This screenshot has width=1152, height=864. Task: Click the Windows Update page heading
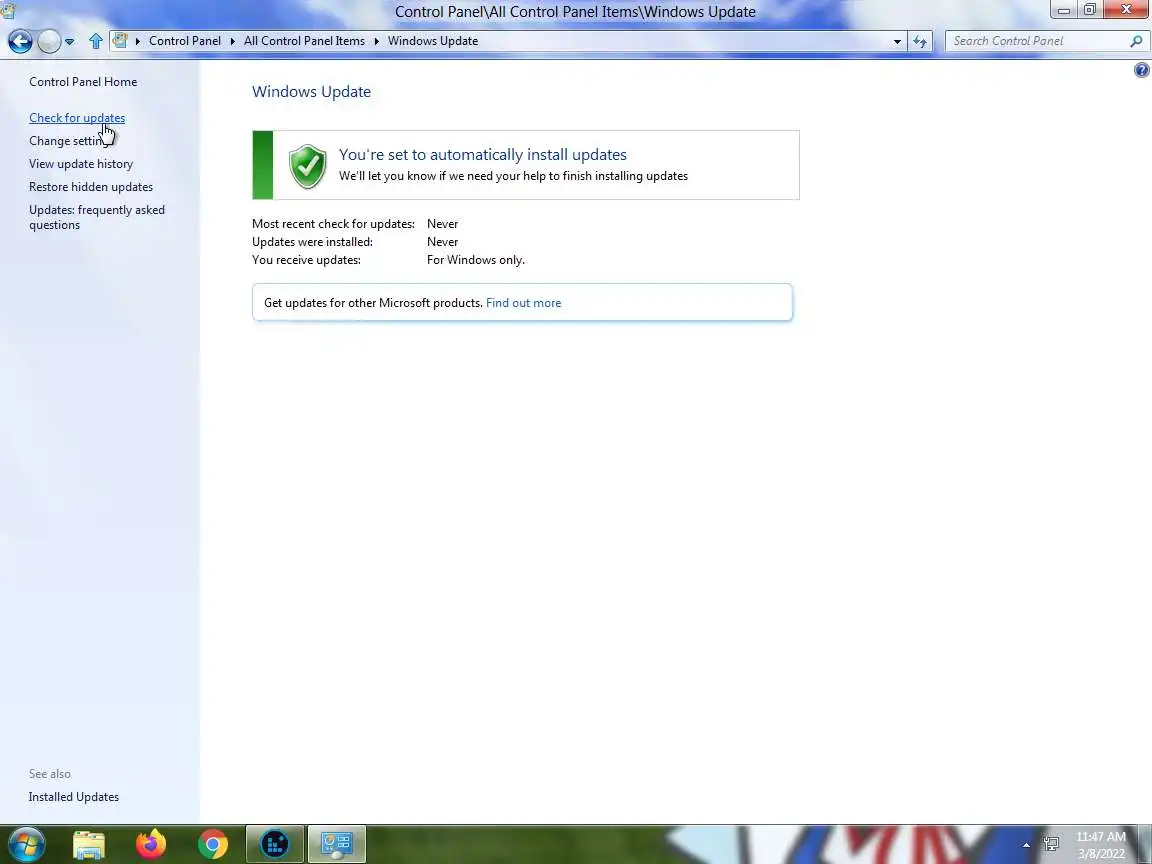coord(312,92)
